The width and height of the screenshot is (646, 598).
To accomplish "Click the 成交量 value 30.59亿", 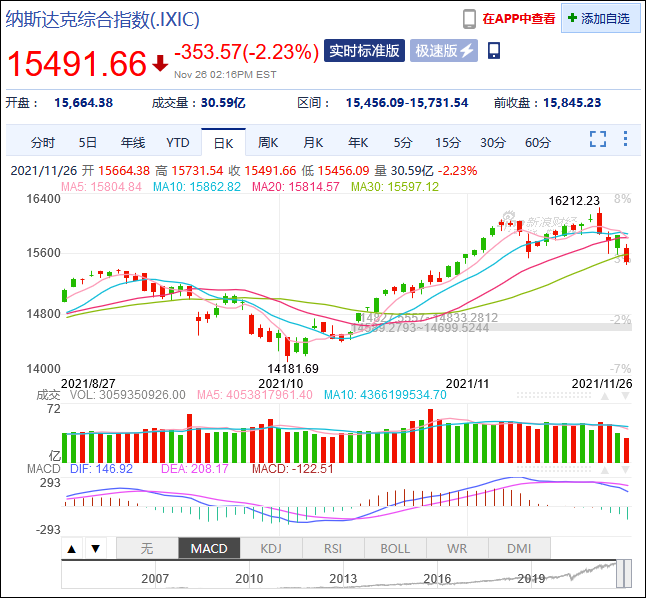I will click(223, 103).
